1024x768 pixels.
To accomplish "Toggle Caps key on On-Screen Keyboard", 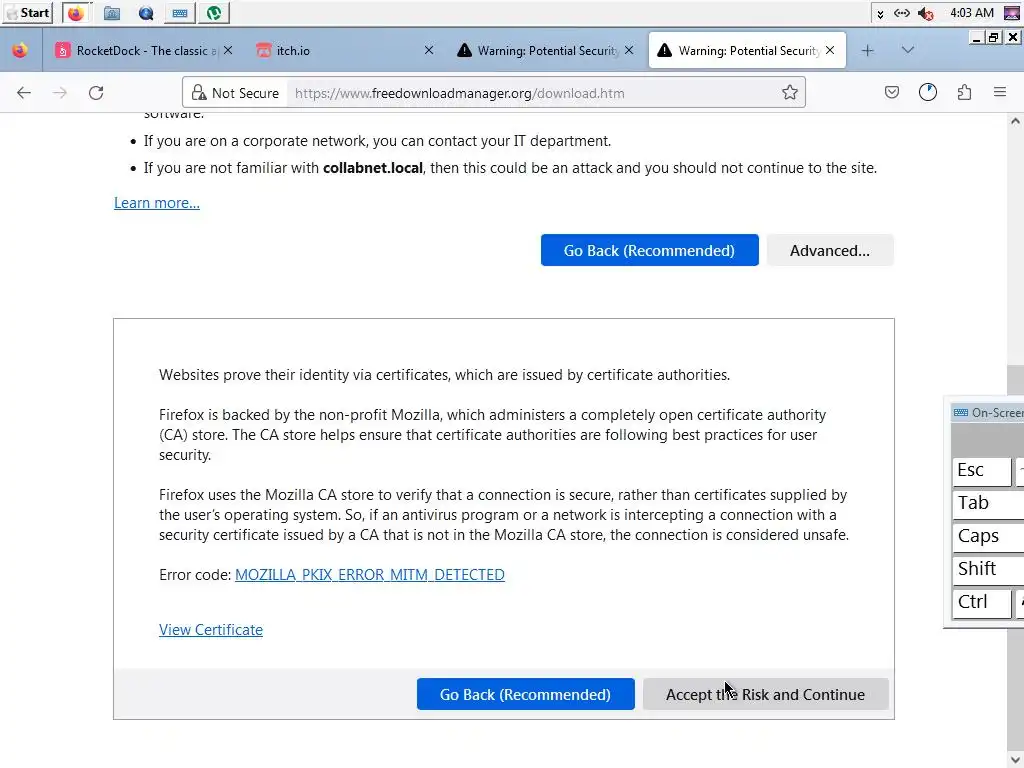I will pos(988,537).
